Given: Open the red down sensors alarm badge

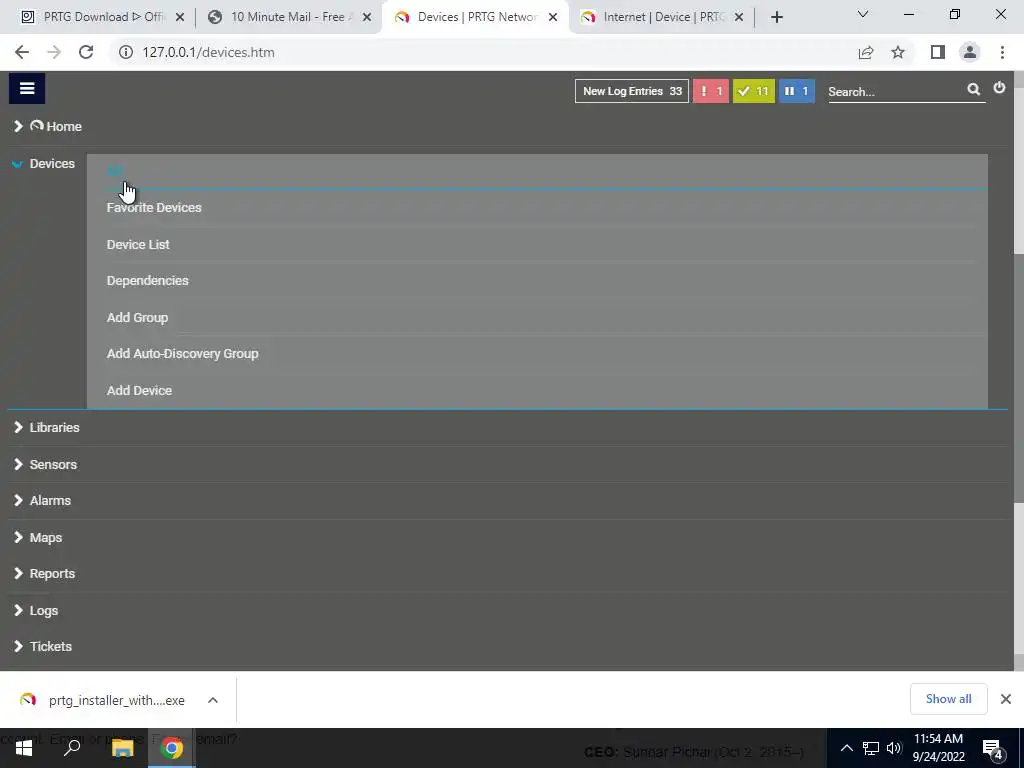Looking at the screenshot, I should (x=711, y=91).
